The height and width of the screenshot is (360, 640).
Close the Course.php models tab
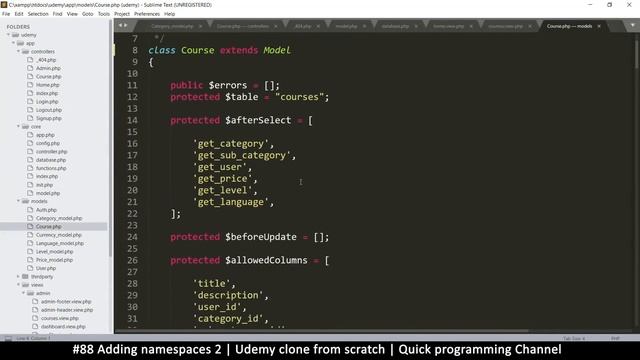(x=599, y=26)
